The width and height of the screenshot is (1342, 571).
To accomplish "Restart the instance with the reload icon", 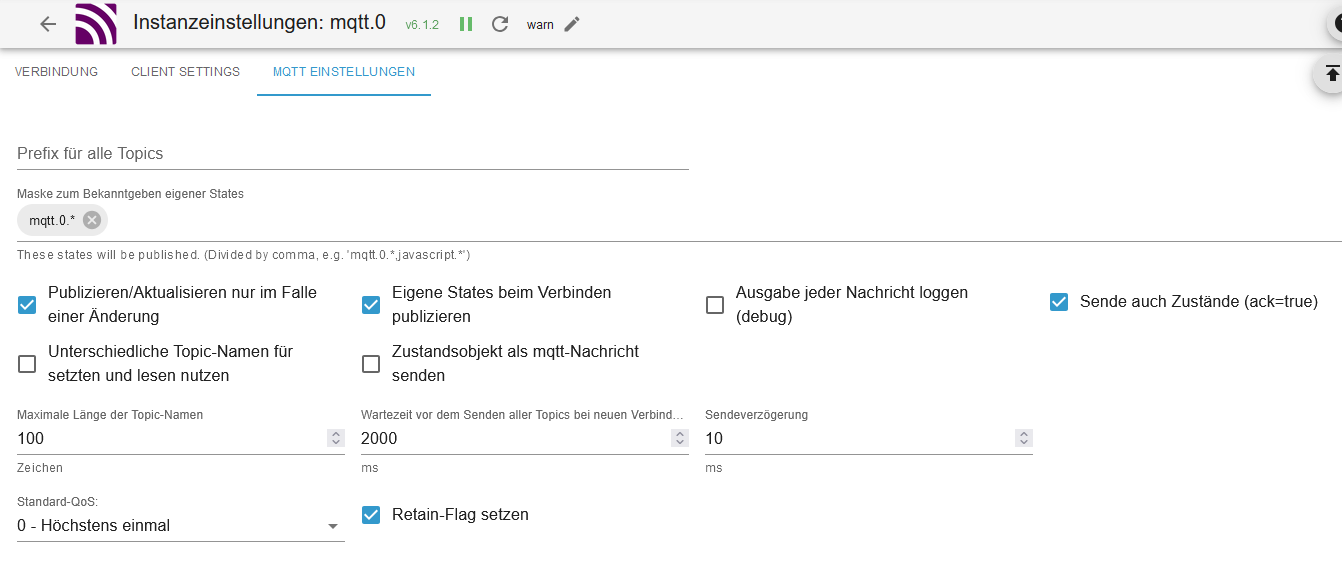I will [x=500, y=24].
